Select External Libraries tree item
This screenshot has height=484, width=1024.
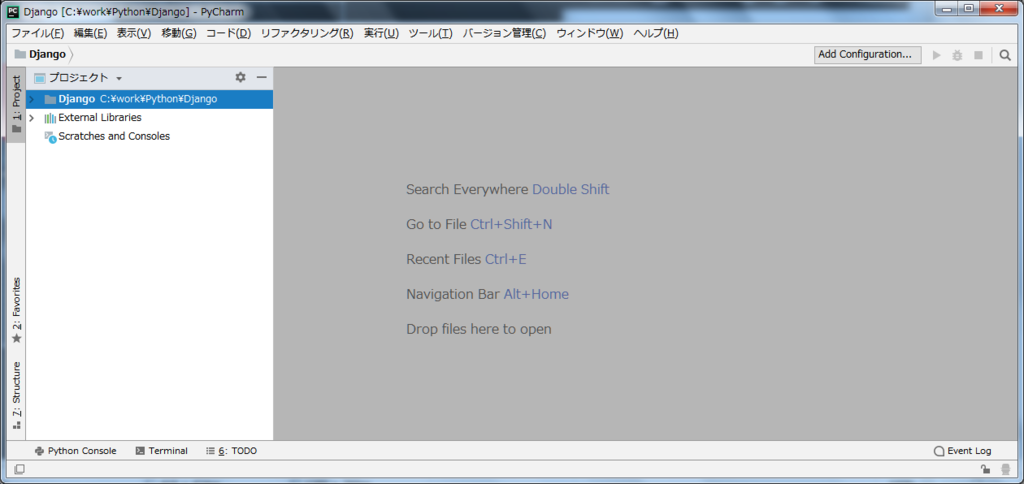pos(100,118)
